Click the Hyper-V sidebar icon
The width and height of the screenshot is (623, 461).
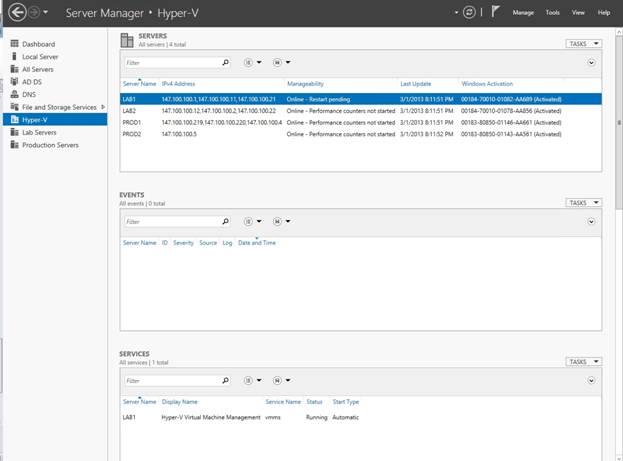[14, 119]
